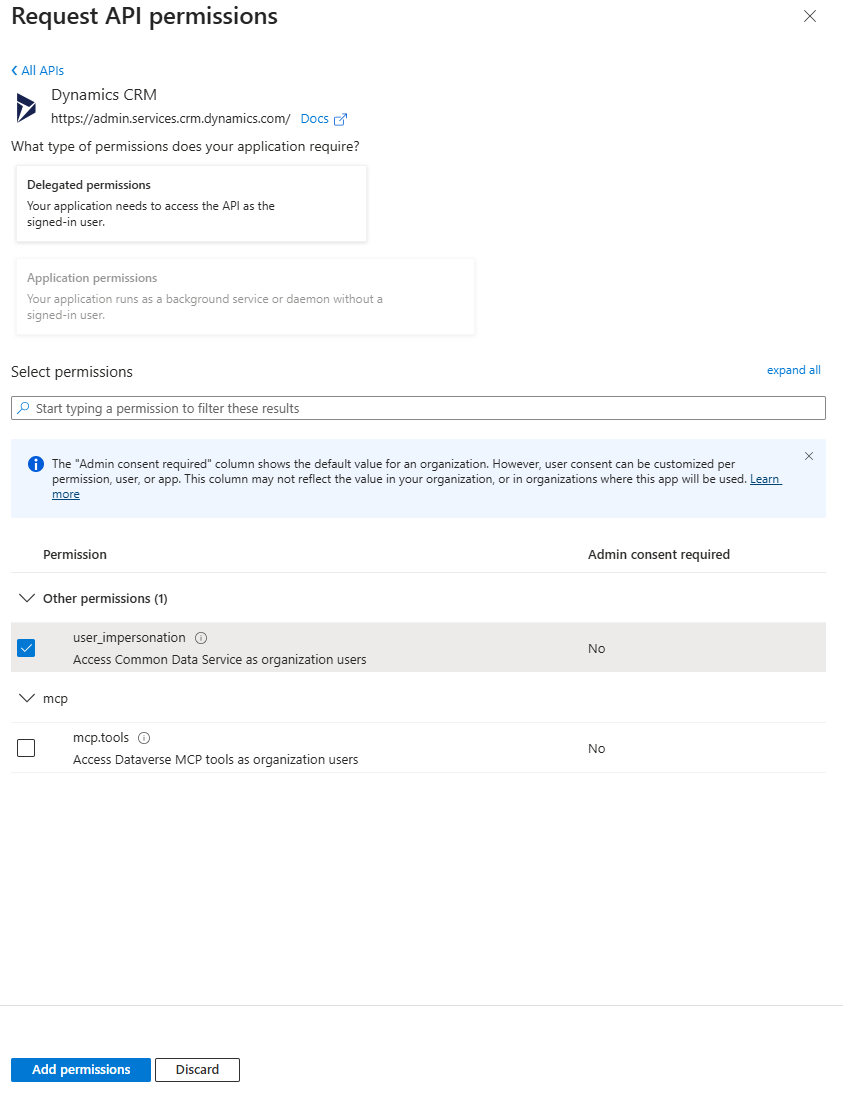
Task: Click the Docs external link icon
Action: click(340, 119)
